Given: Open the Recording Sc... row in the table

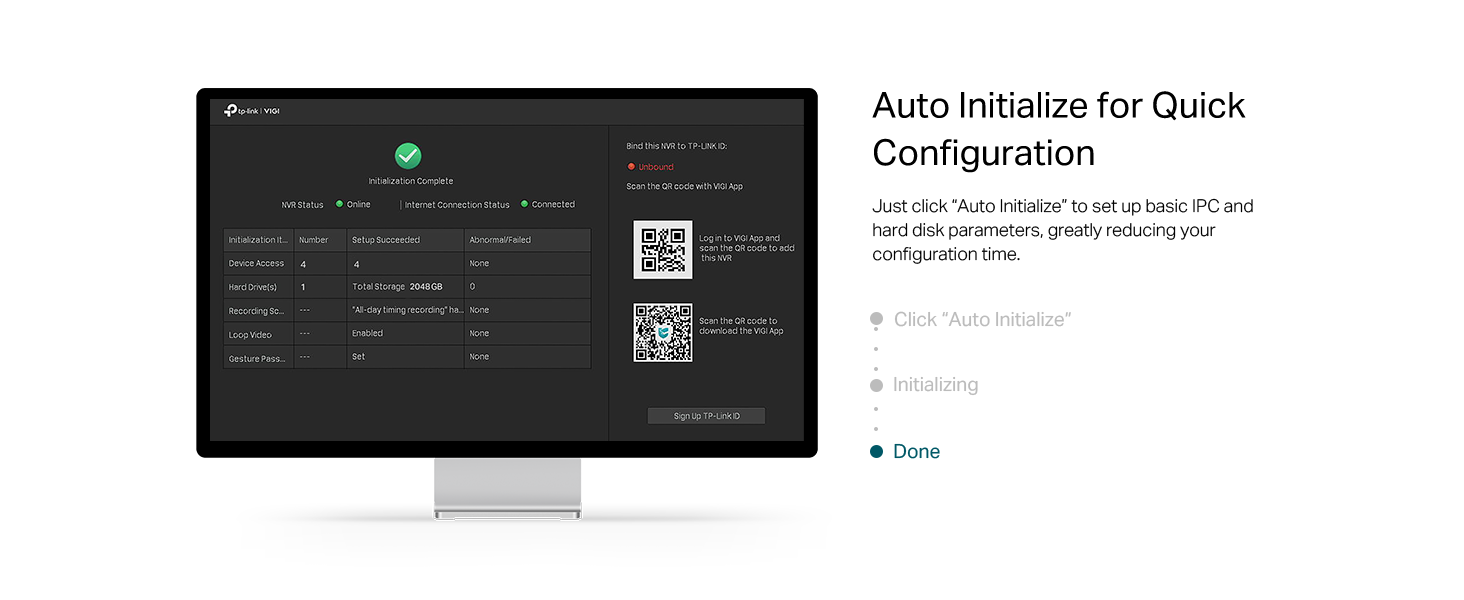Looking at the screenshot, I should [x=406, y=310].
